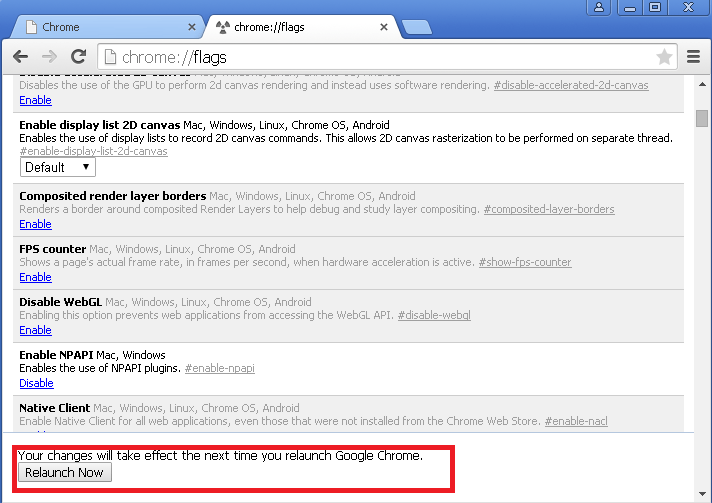The width and height of the screenshot is (712, 503).
Task: Enable the FPS counter flag
Action: tap(35, 277)
